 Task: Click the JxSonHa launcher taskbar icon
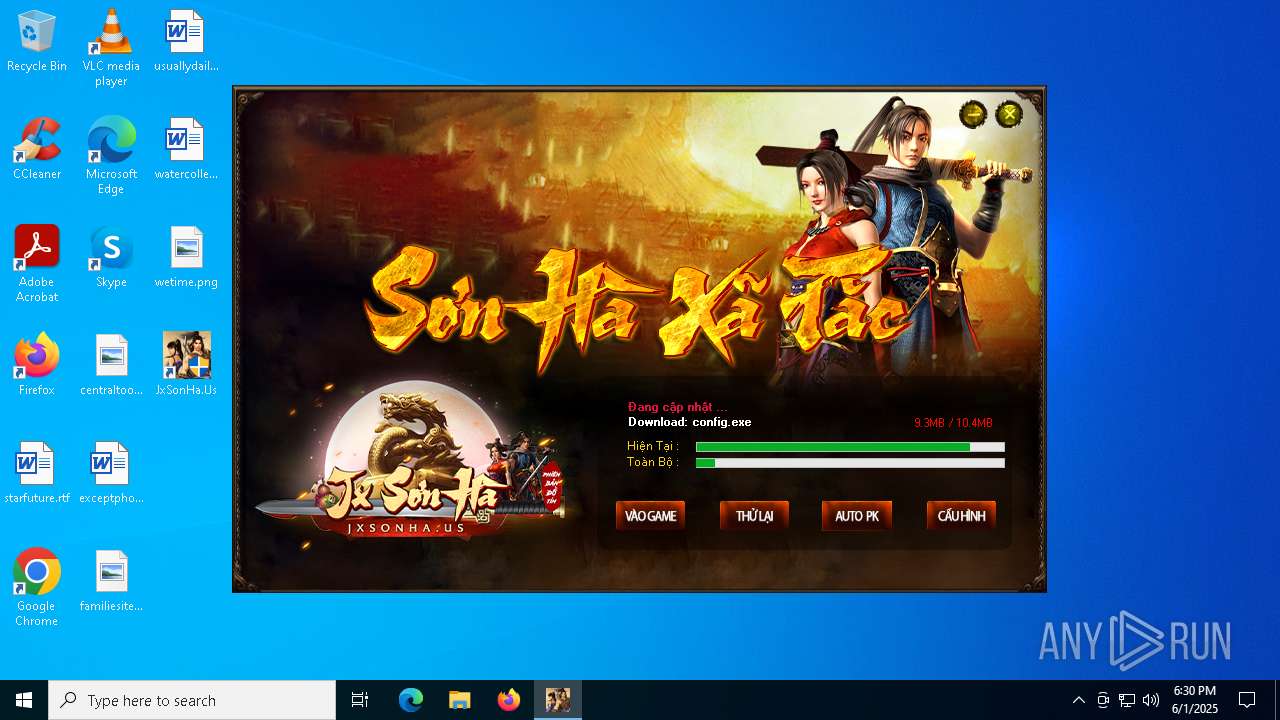(558, 700)
